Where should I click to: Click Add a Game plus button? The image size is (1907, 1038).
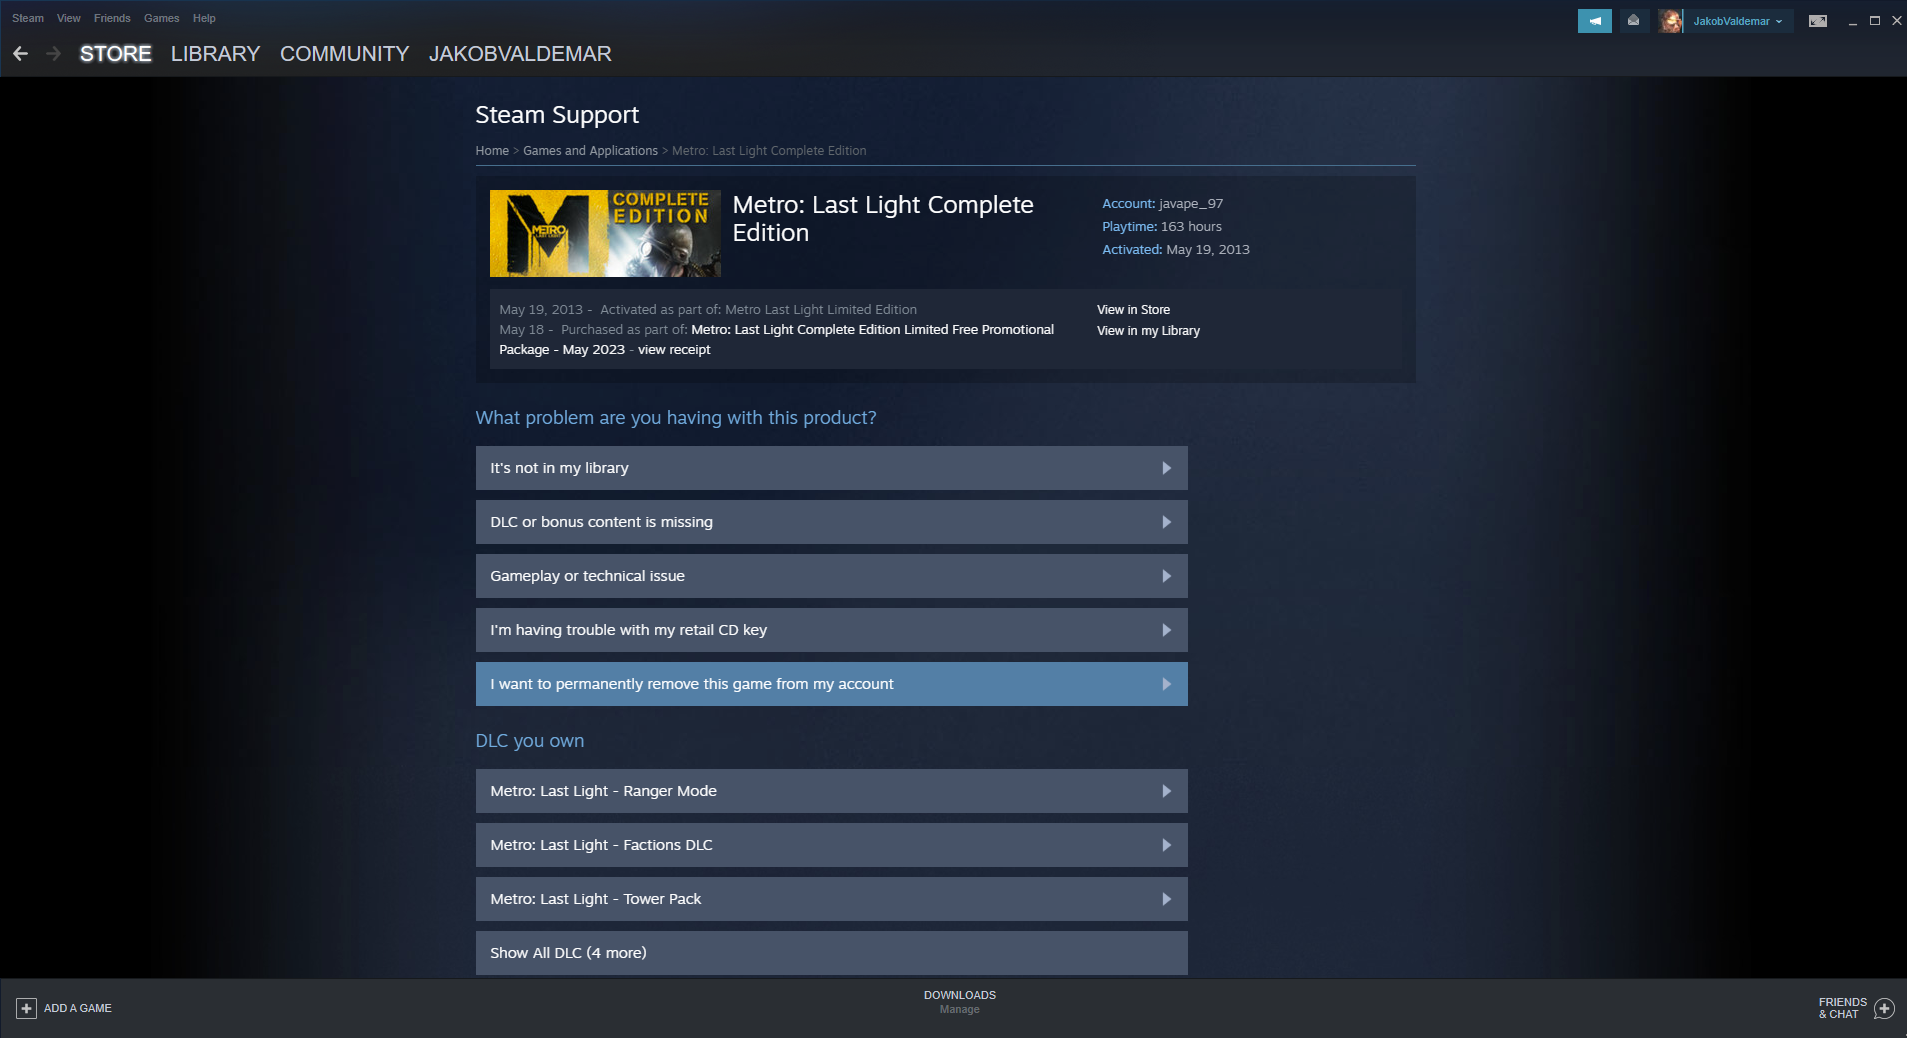[x=27, y=1008]
